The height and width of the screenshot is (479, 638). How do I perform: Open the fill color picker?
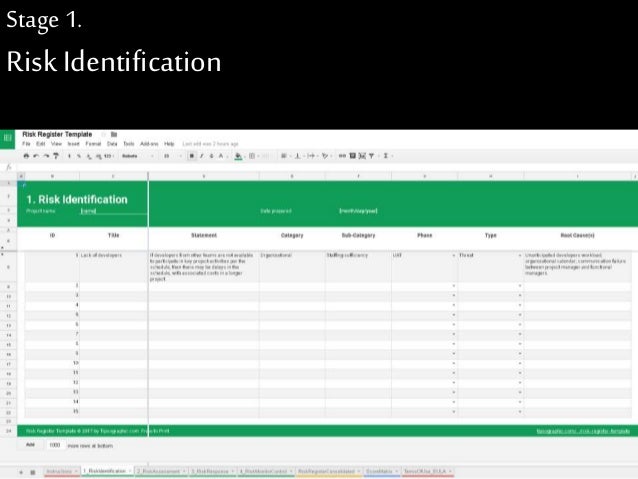pos(238,156)
